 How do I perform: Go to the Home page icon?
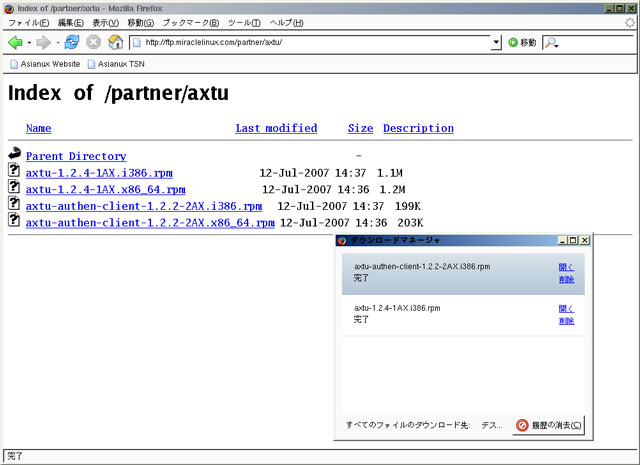pos(116,42)
